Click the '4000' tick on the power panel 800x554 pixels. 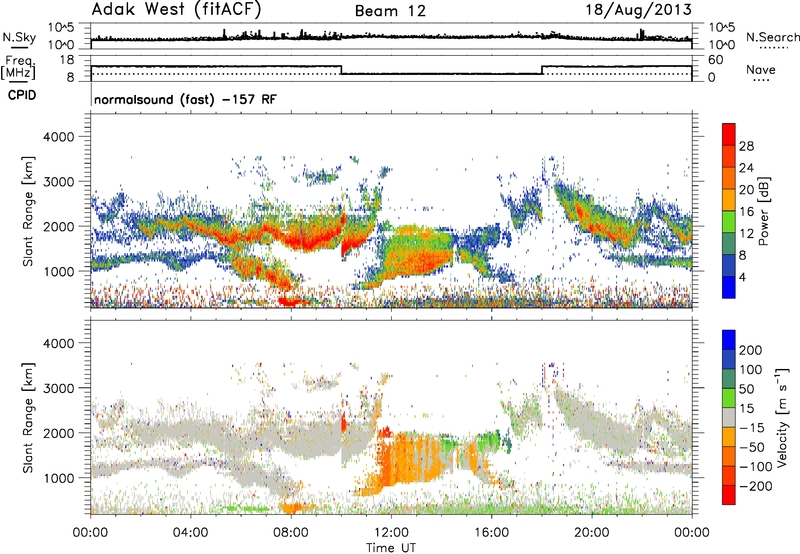point(58,137)
